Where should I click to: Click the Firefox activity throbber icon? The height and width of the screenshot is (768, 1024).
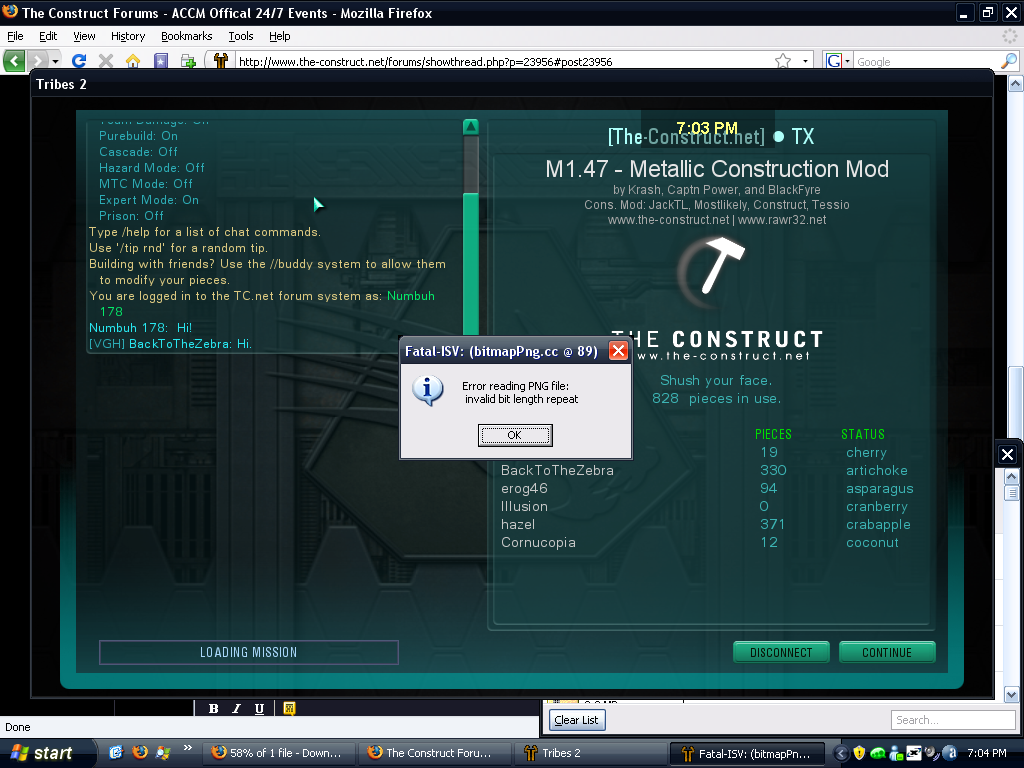1010,36
